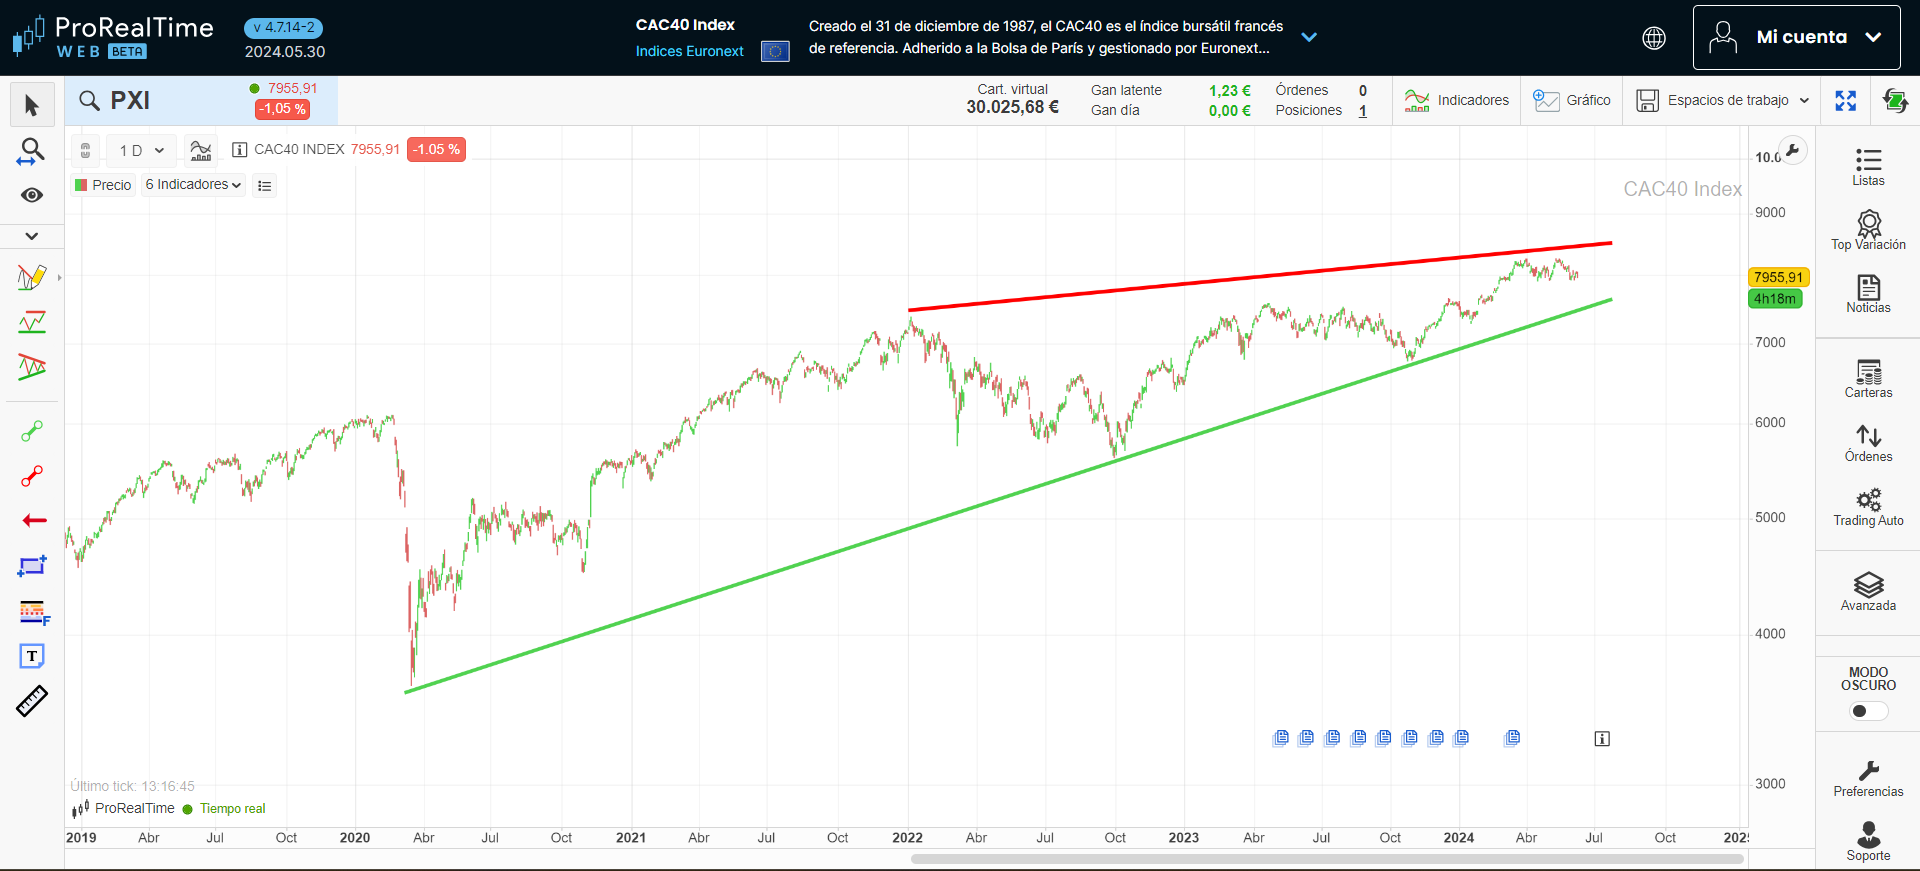The image size is (1920, 871).
Task: Open the 1 D timeframe dropdown
Action: (x=141, y=150)
